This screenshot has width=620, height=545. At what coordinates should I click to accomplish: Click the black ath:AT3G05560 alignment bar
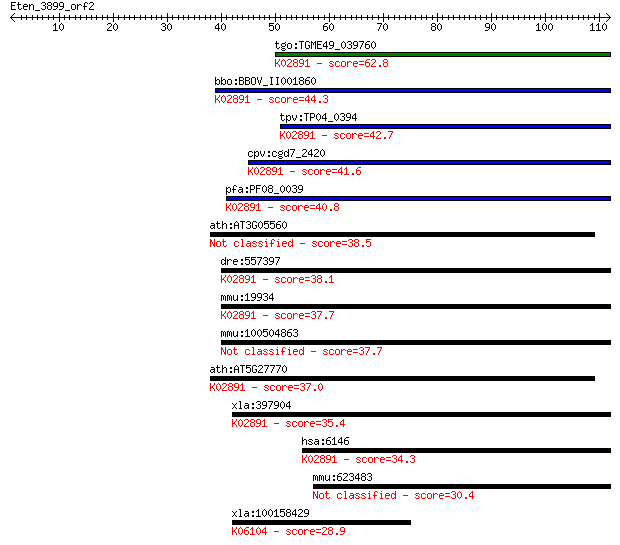[402, 235]
